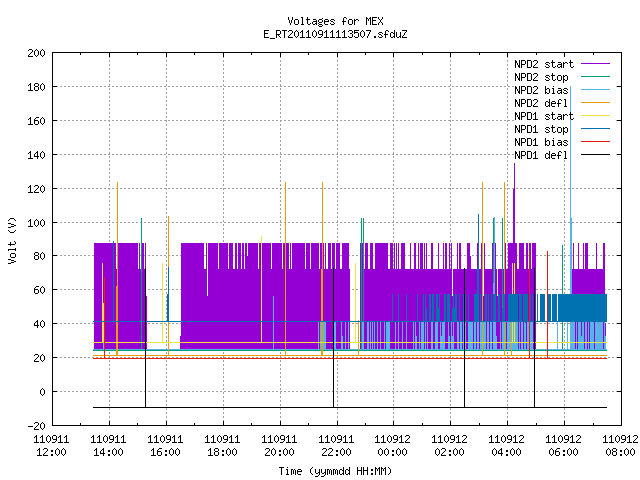The width and height of the screenshot is (640, 480).
Task: Click the 'NPD2 stop' legend label
Action: (541, 77)
